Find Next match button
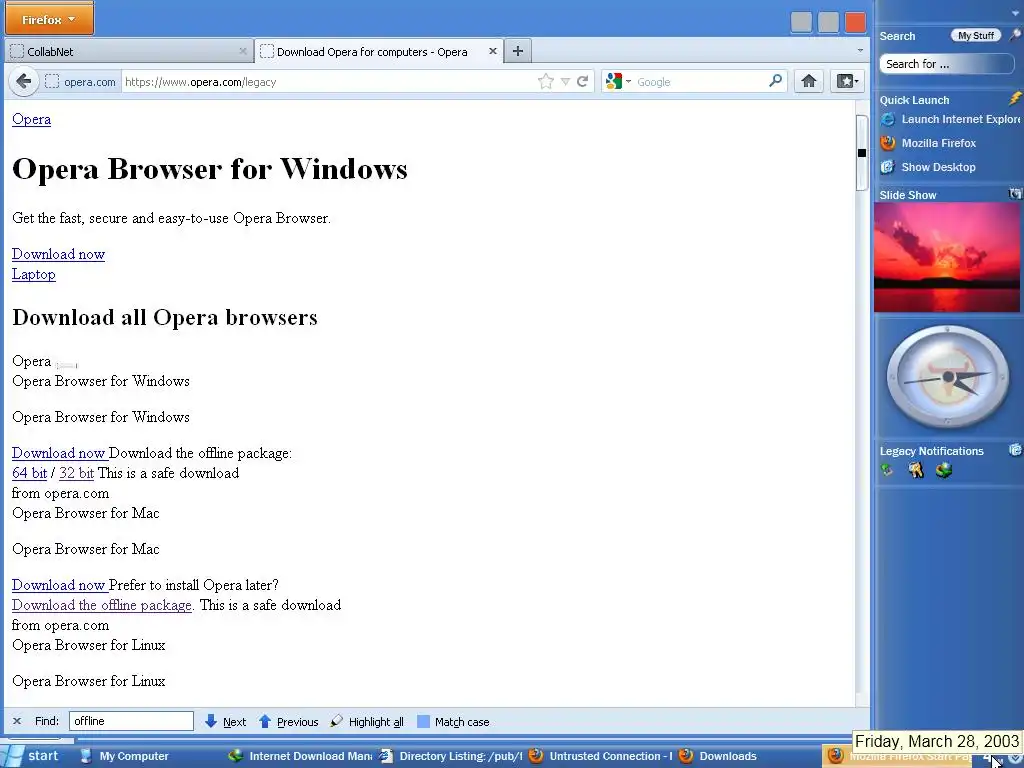Screen dimensions: 1024x768 tap(225, 722)
